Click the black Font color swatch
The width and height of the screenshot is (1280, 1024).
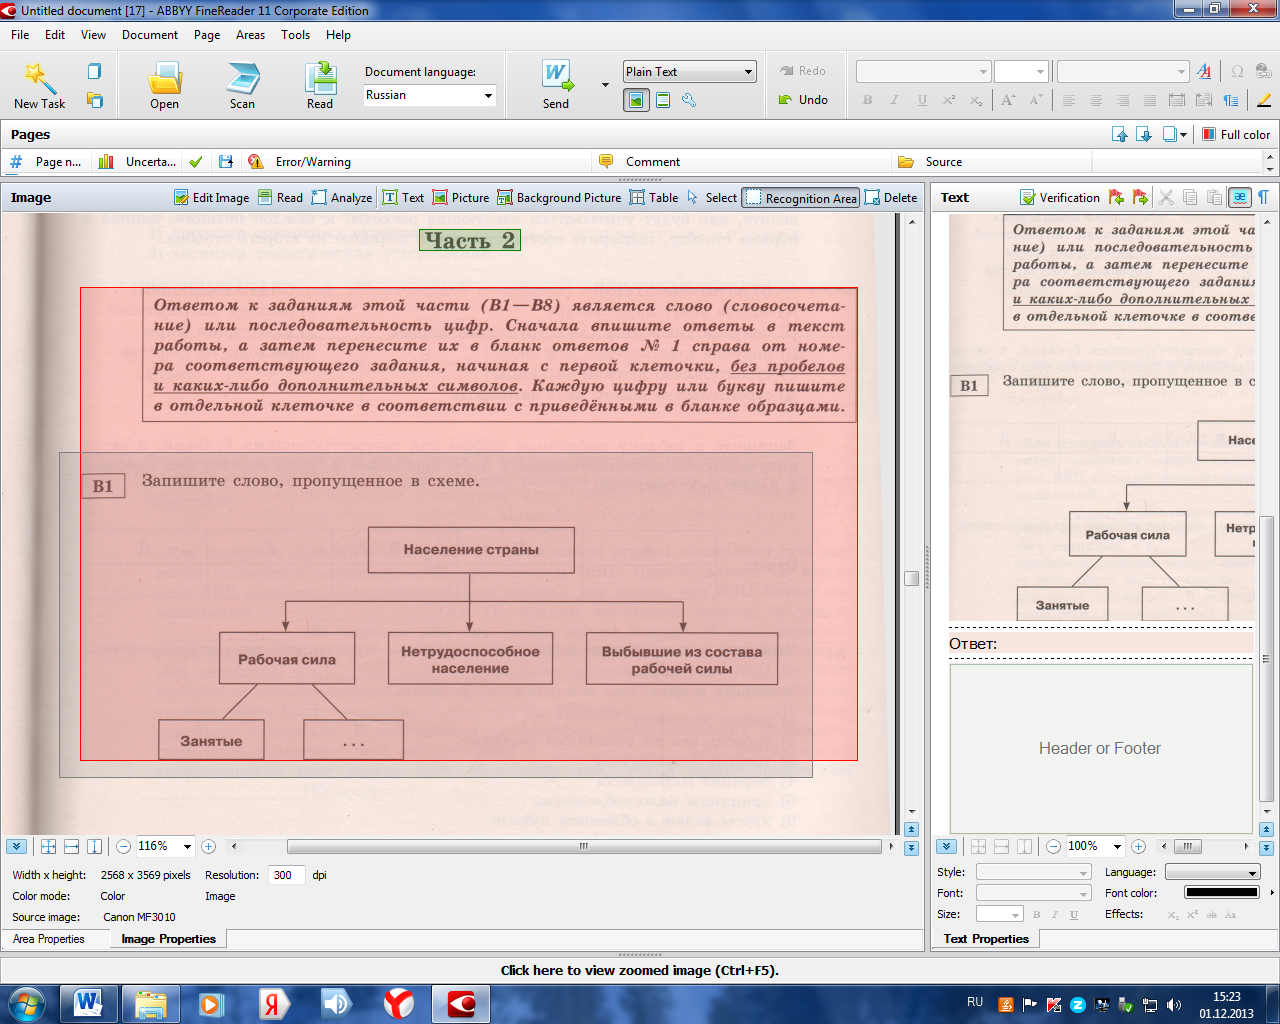(x=1222, y=892)
